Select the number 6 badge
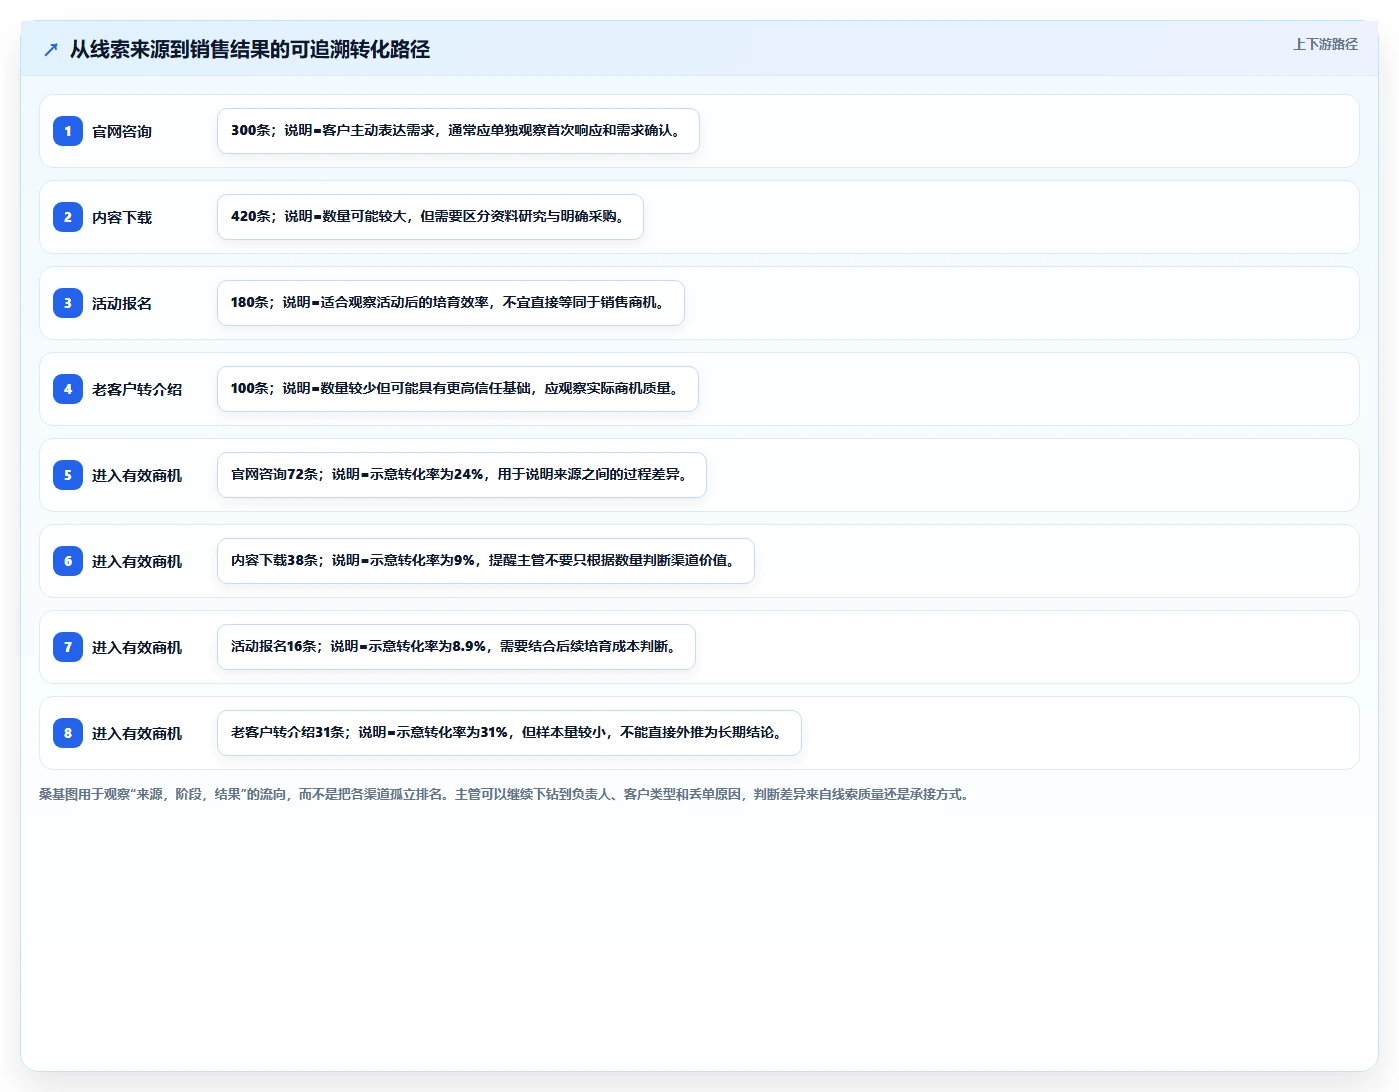Image resolution: width=1399 pixels, height=1092 pixels. 68,561
